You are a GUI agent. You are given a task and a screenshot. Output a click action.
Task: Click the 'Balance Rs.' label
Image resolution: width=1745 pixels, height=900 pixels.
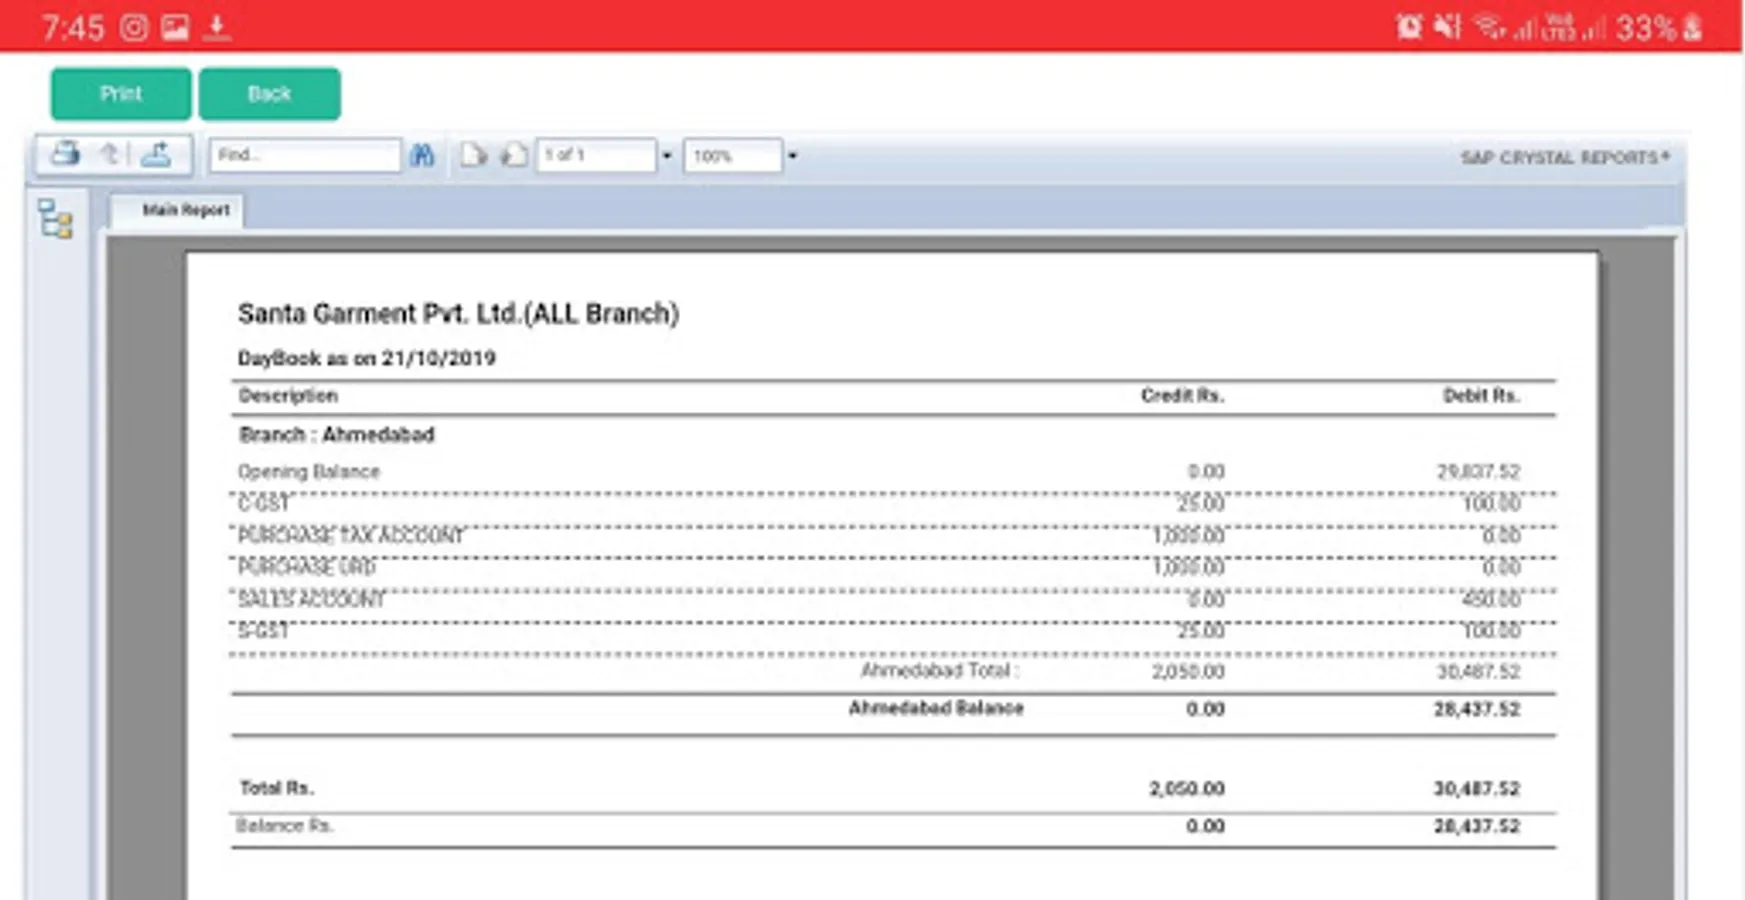coord(285,826)
